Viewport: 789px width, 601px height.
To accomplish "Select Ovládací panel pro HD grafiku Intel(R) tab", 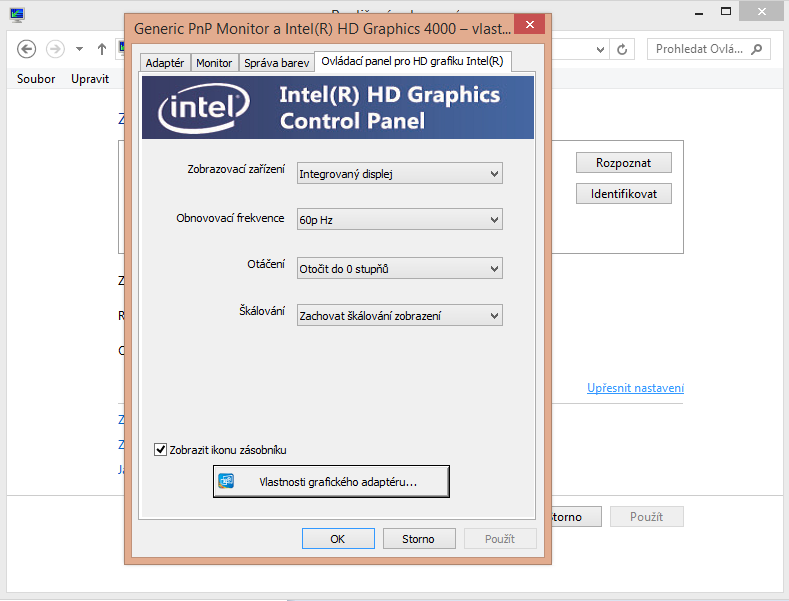I will (x=412, y=61).
